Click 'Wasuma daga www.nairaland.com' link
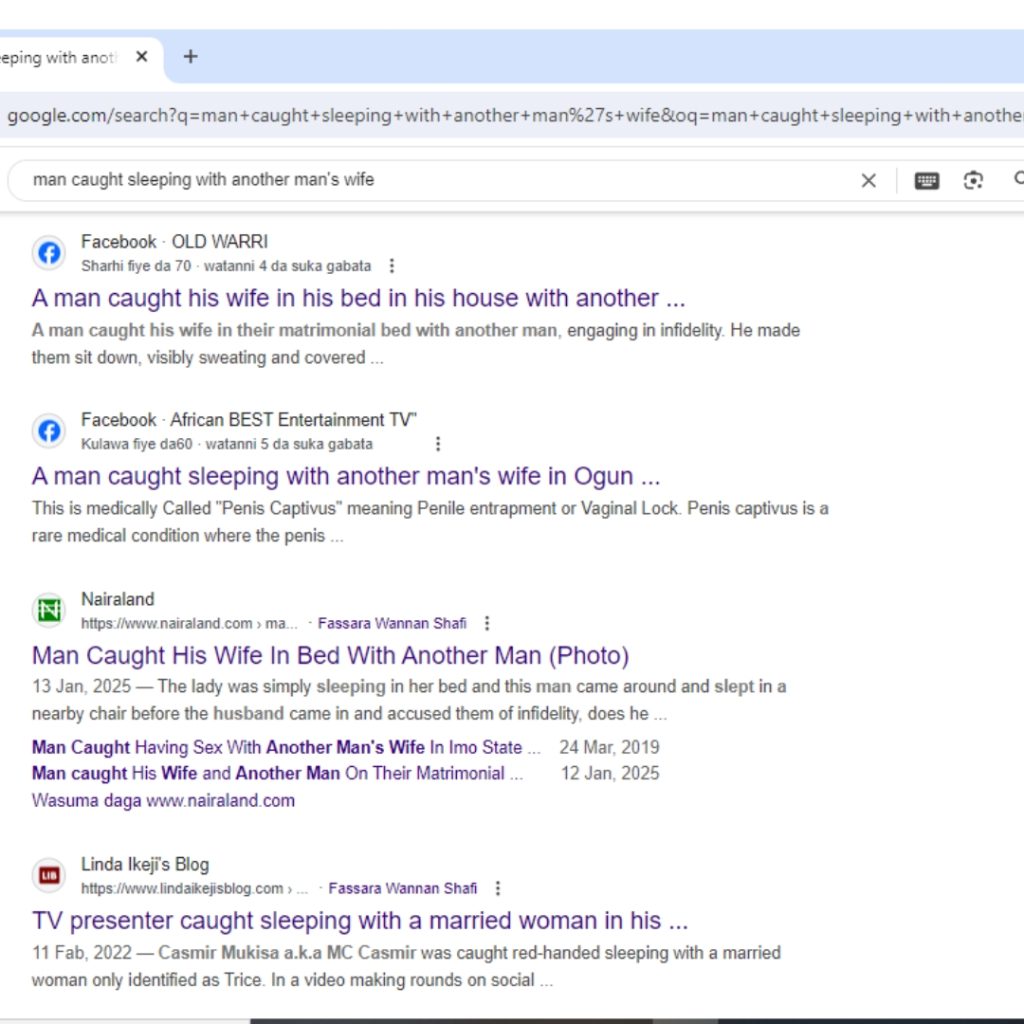The height and width of the screenshot is (1024, 1024). (x=163, y=801)
